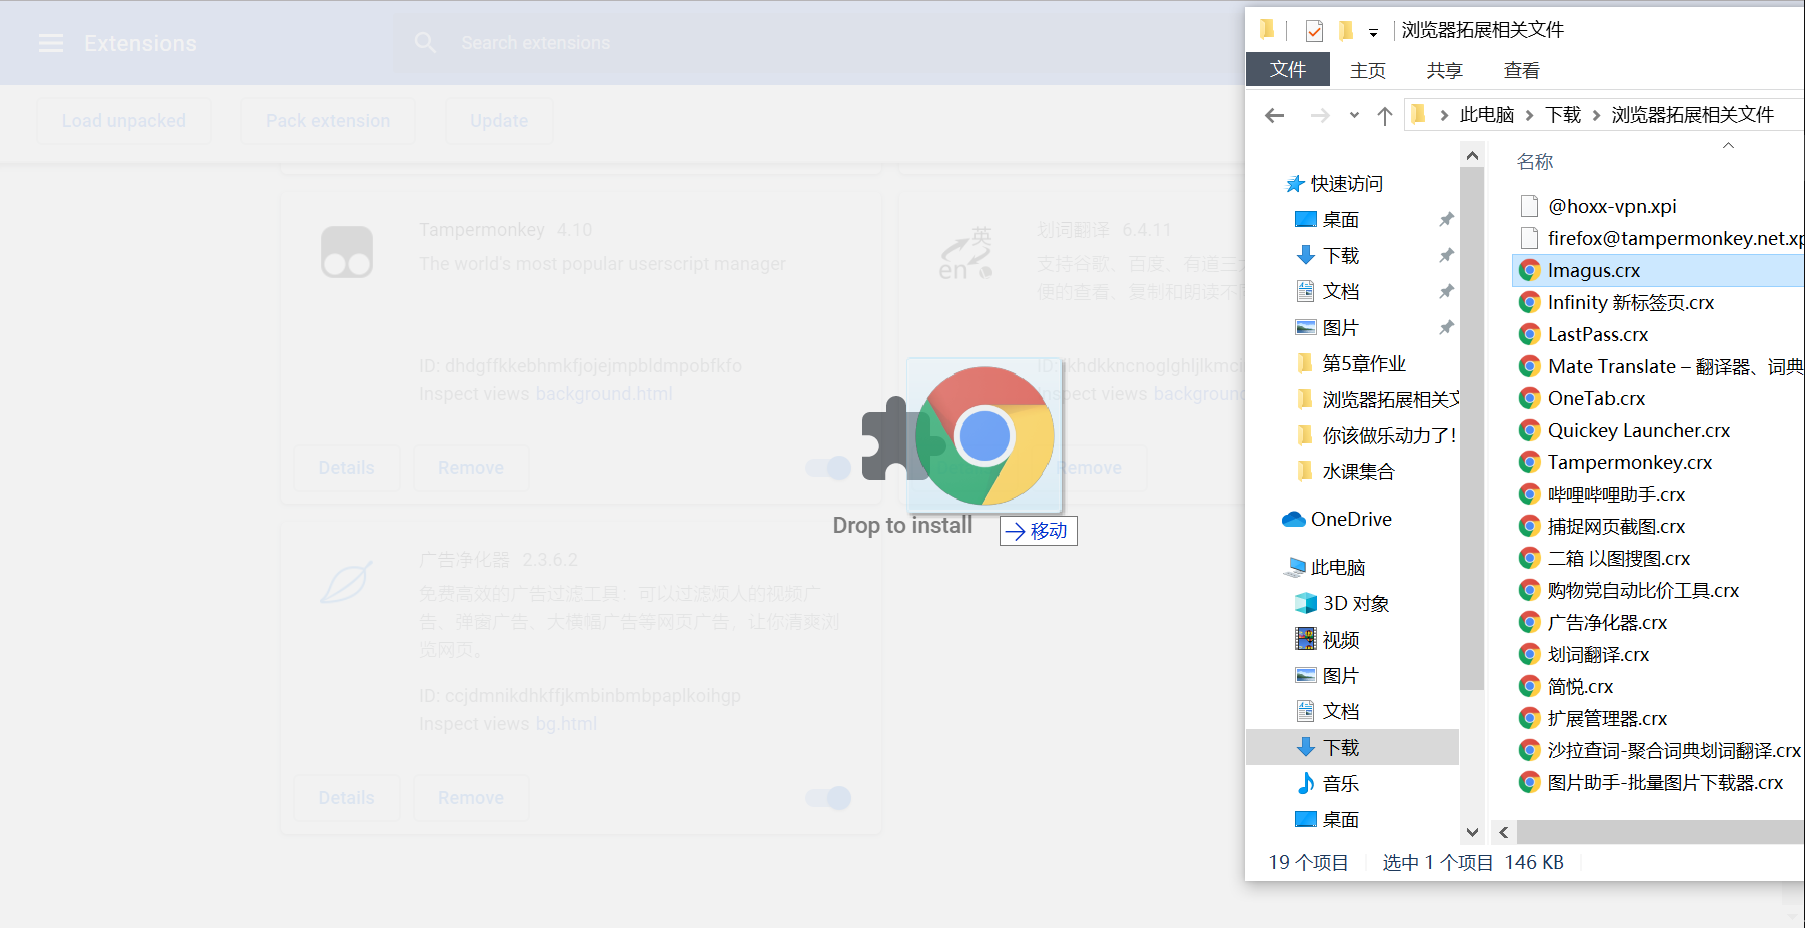Click the 划词翻译 extension icon
Image resolution: width=1805 pixels, height=928 pixels.
tap(965, 252)
